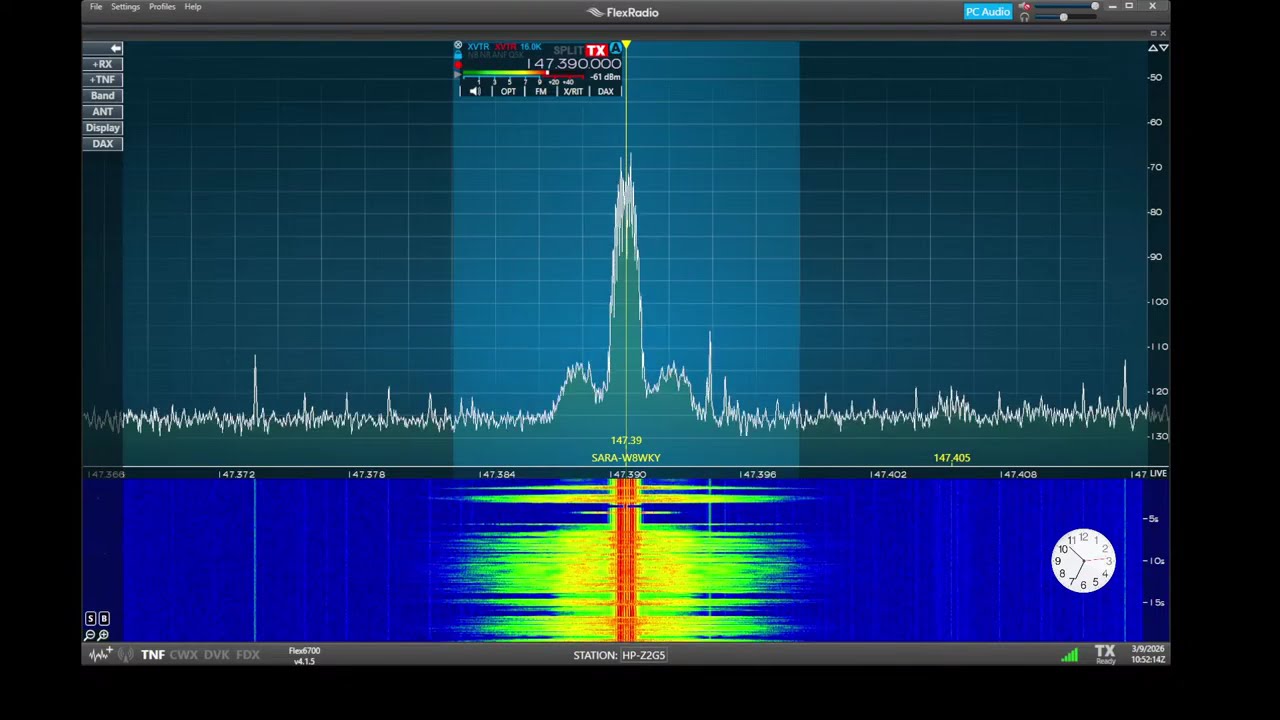Open the File menu
The width and height of the screenshot is (1280, 720).
click(x=96, y=7)
